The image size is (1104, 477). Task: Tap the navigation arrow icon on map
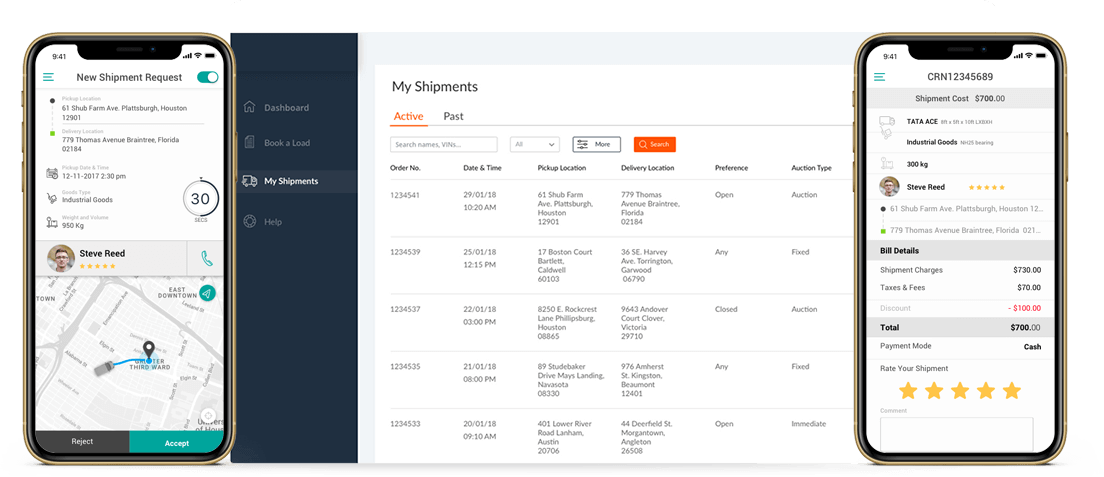point(207,293)
